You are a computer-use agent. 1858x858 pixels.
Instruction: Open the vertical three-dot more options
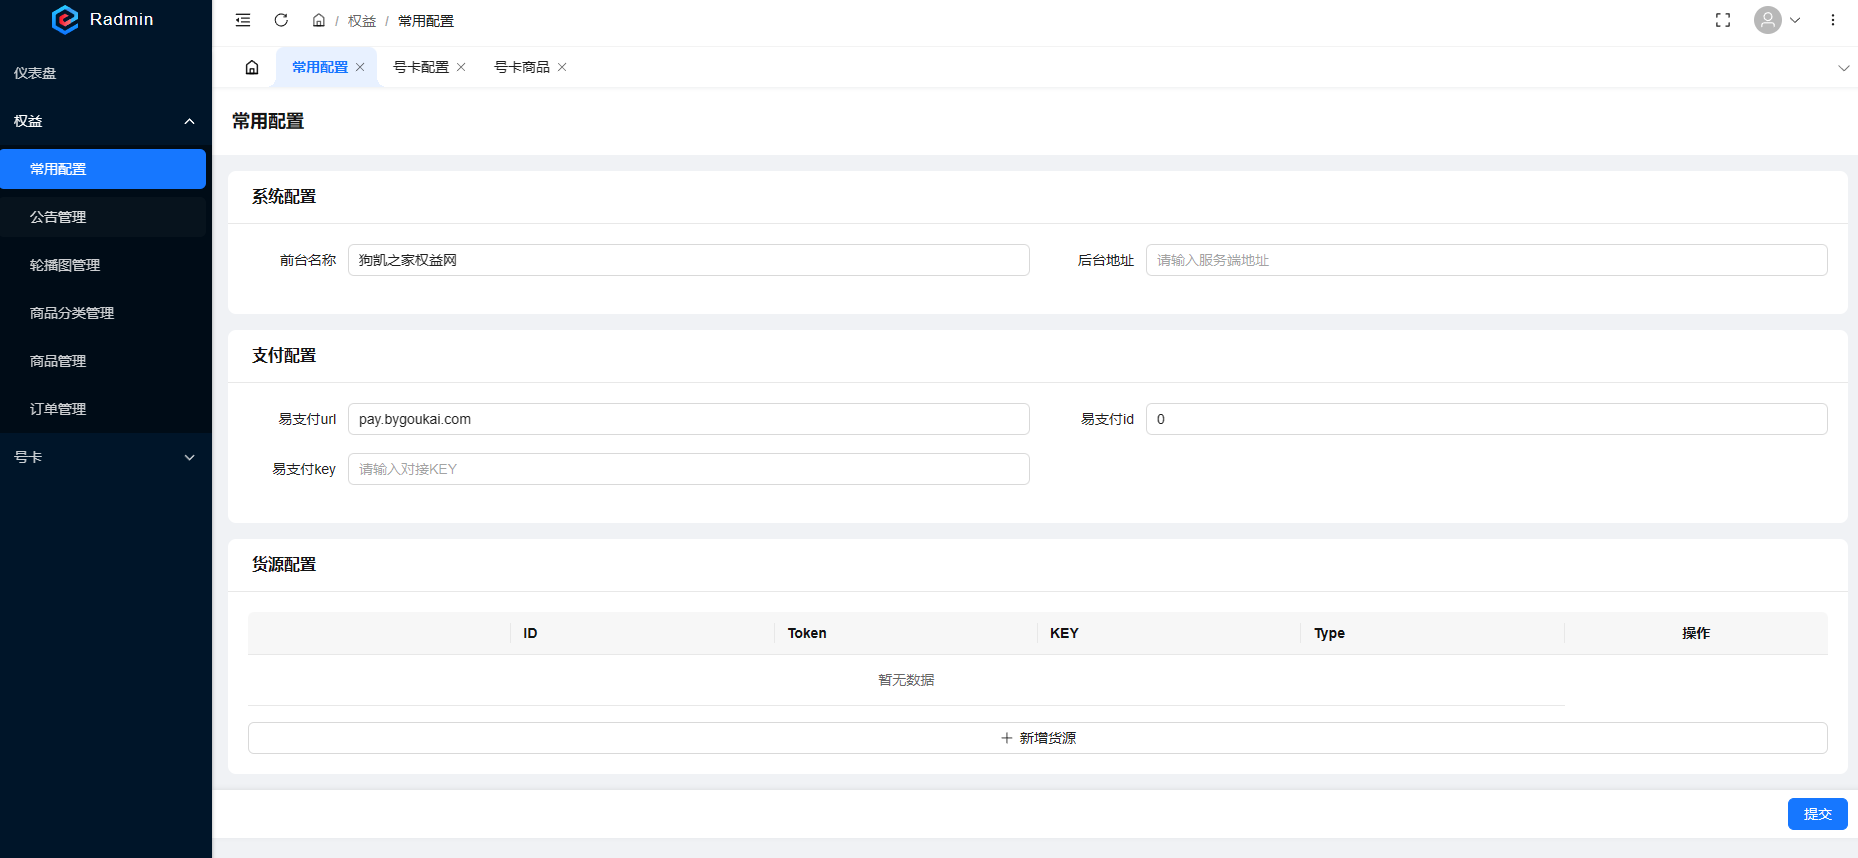point(1832,20)
